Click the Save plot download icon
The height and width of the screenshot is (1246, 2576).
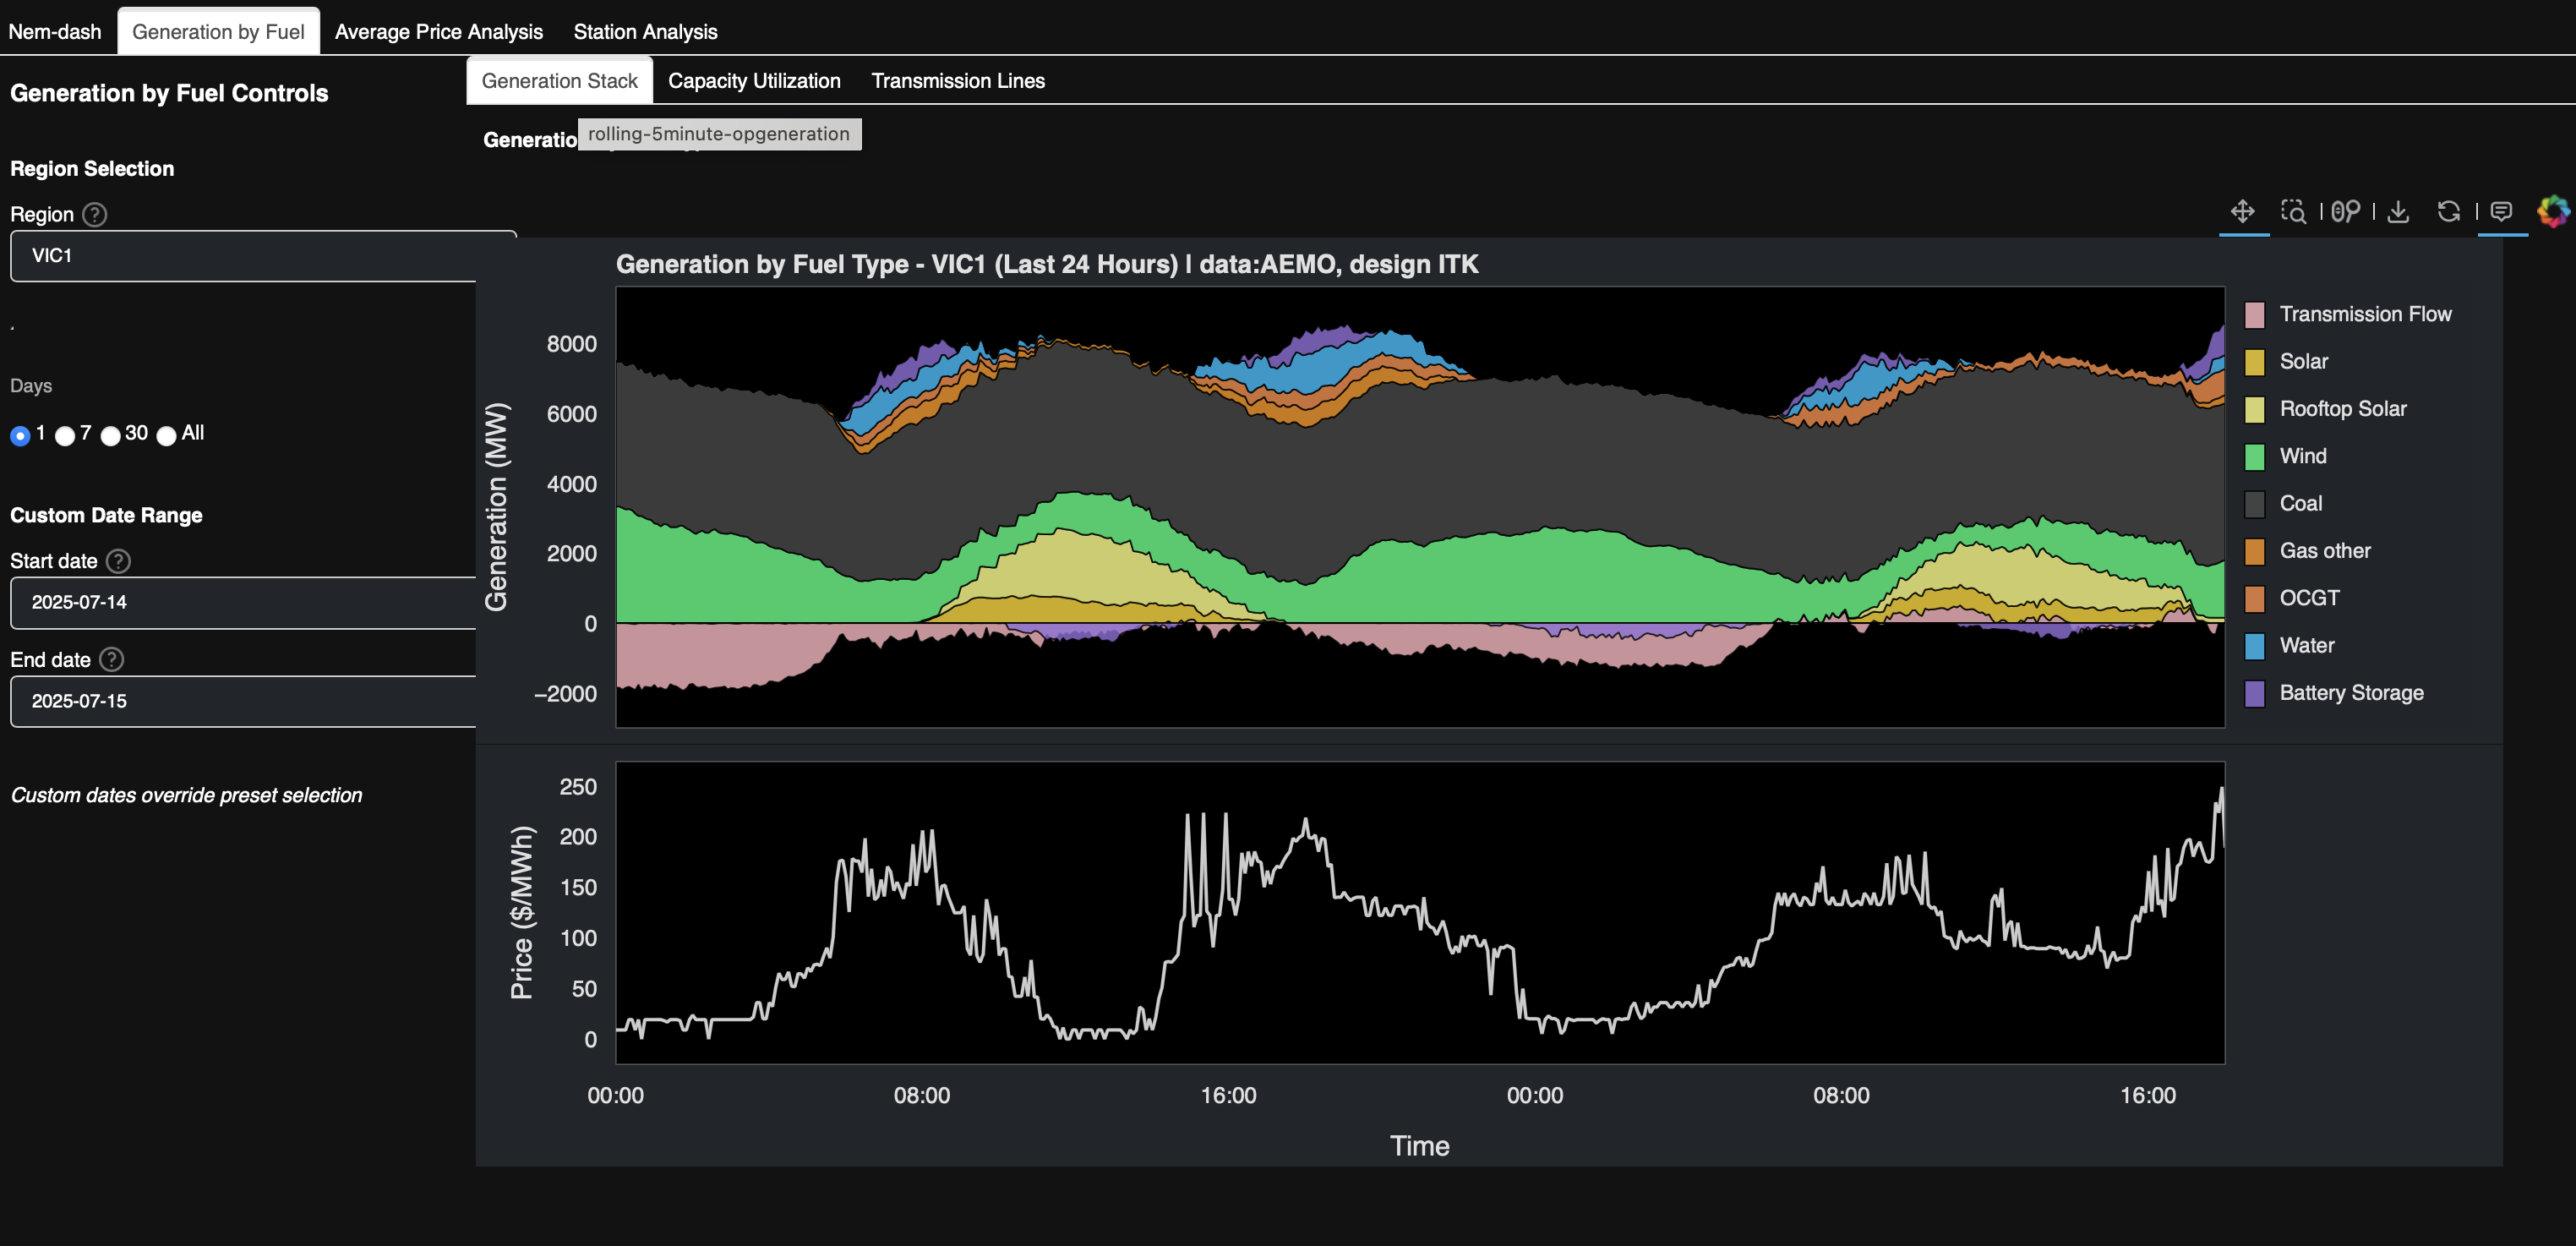(2398, 211)
